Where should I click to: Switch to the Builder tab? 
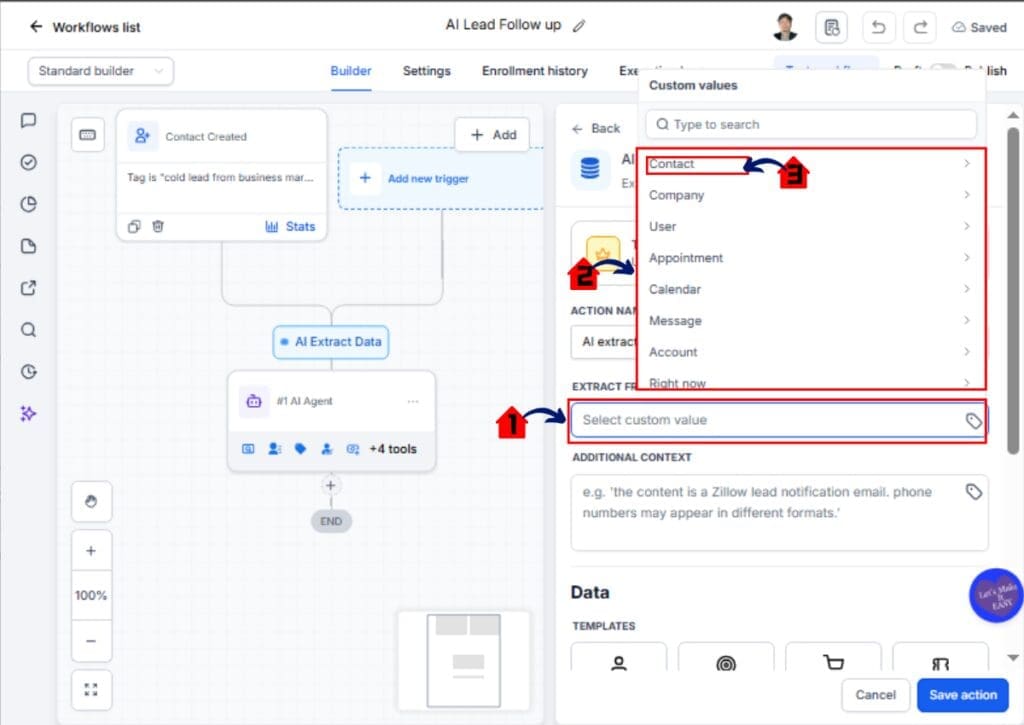coord(351,71)
